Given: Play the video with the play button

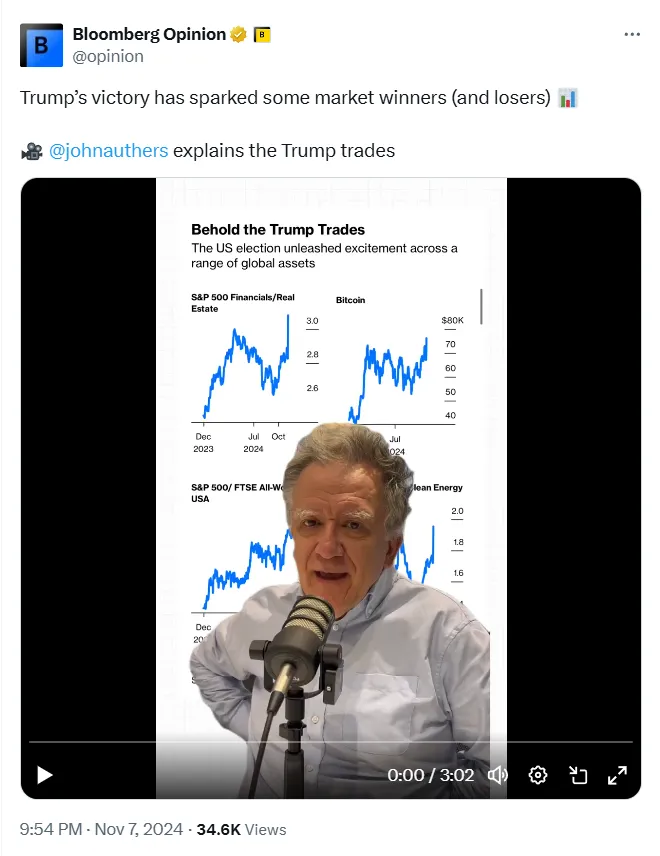Looking at the screenshot, I should [x=44, y=774].
